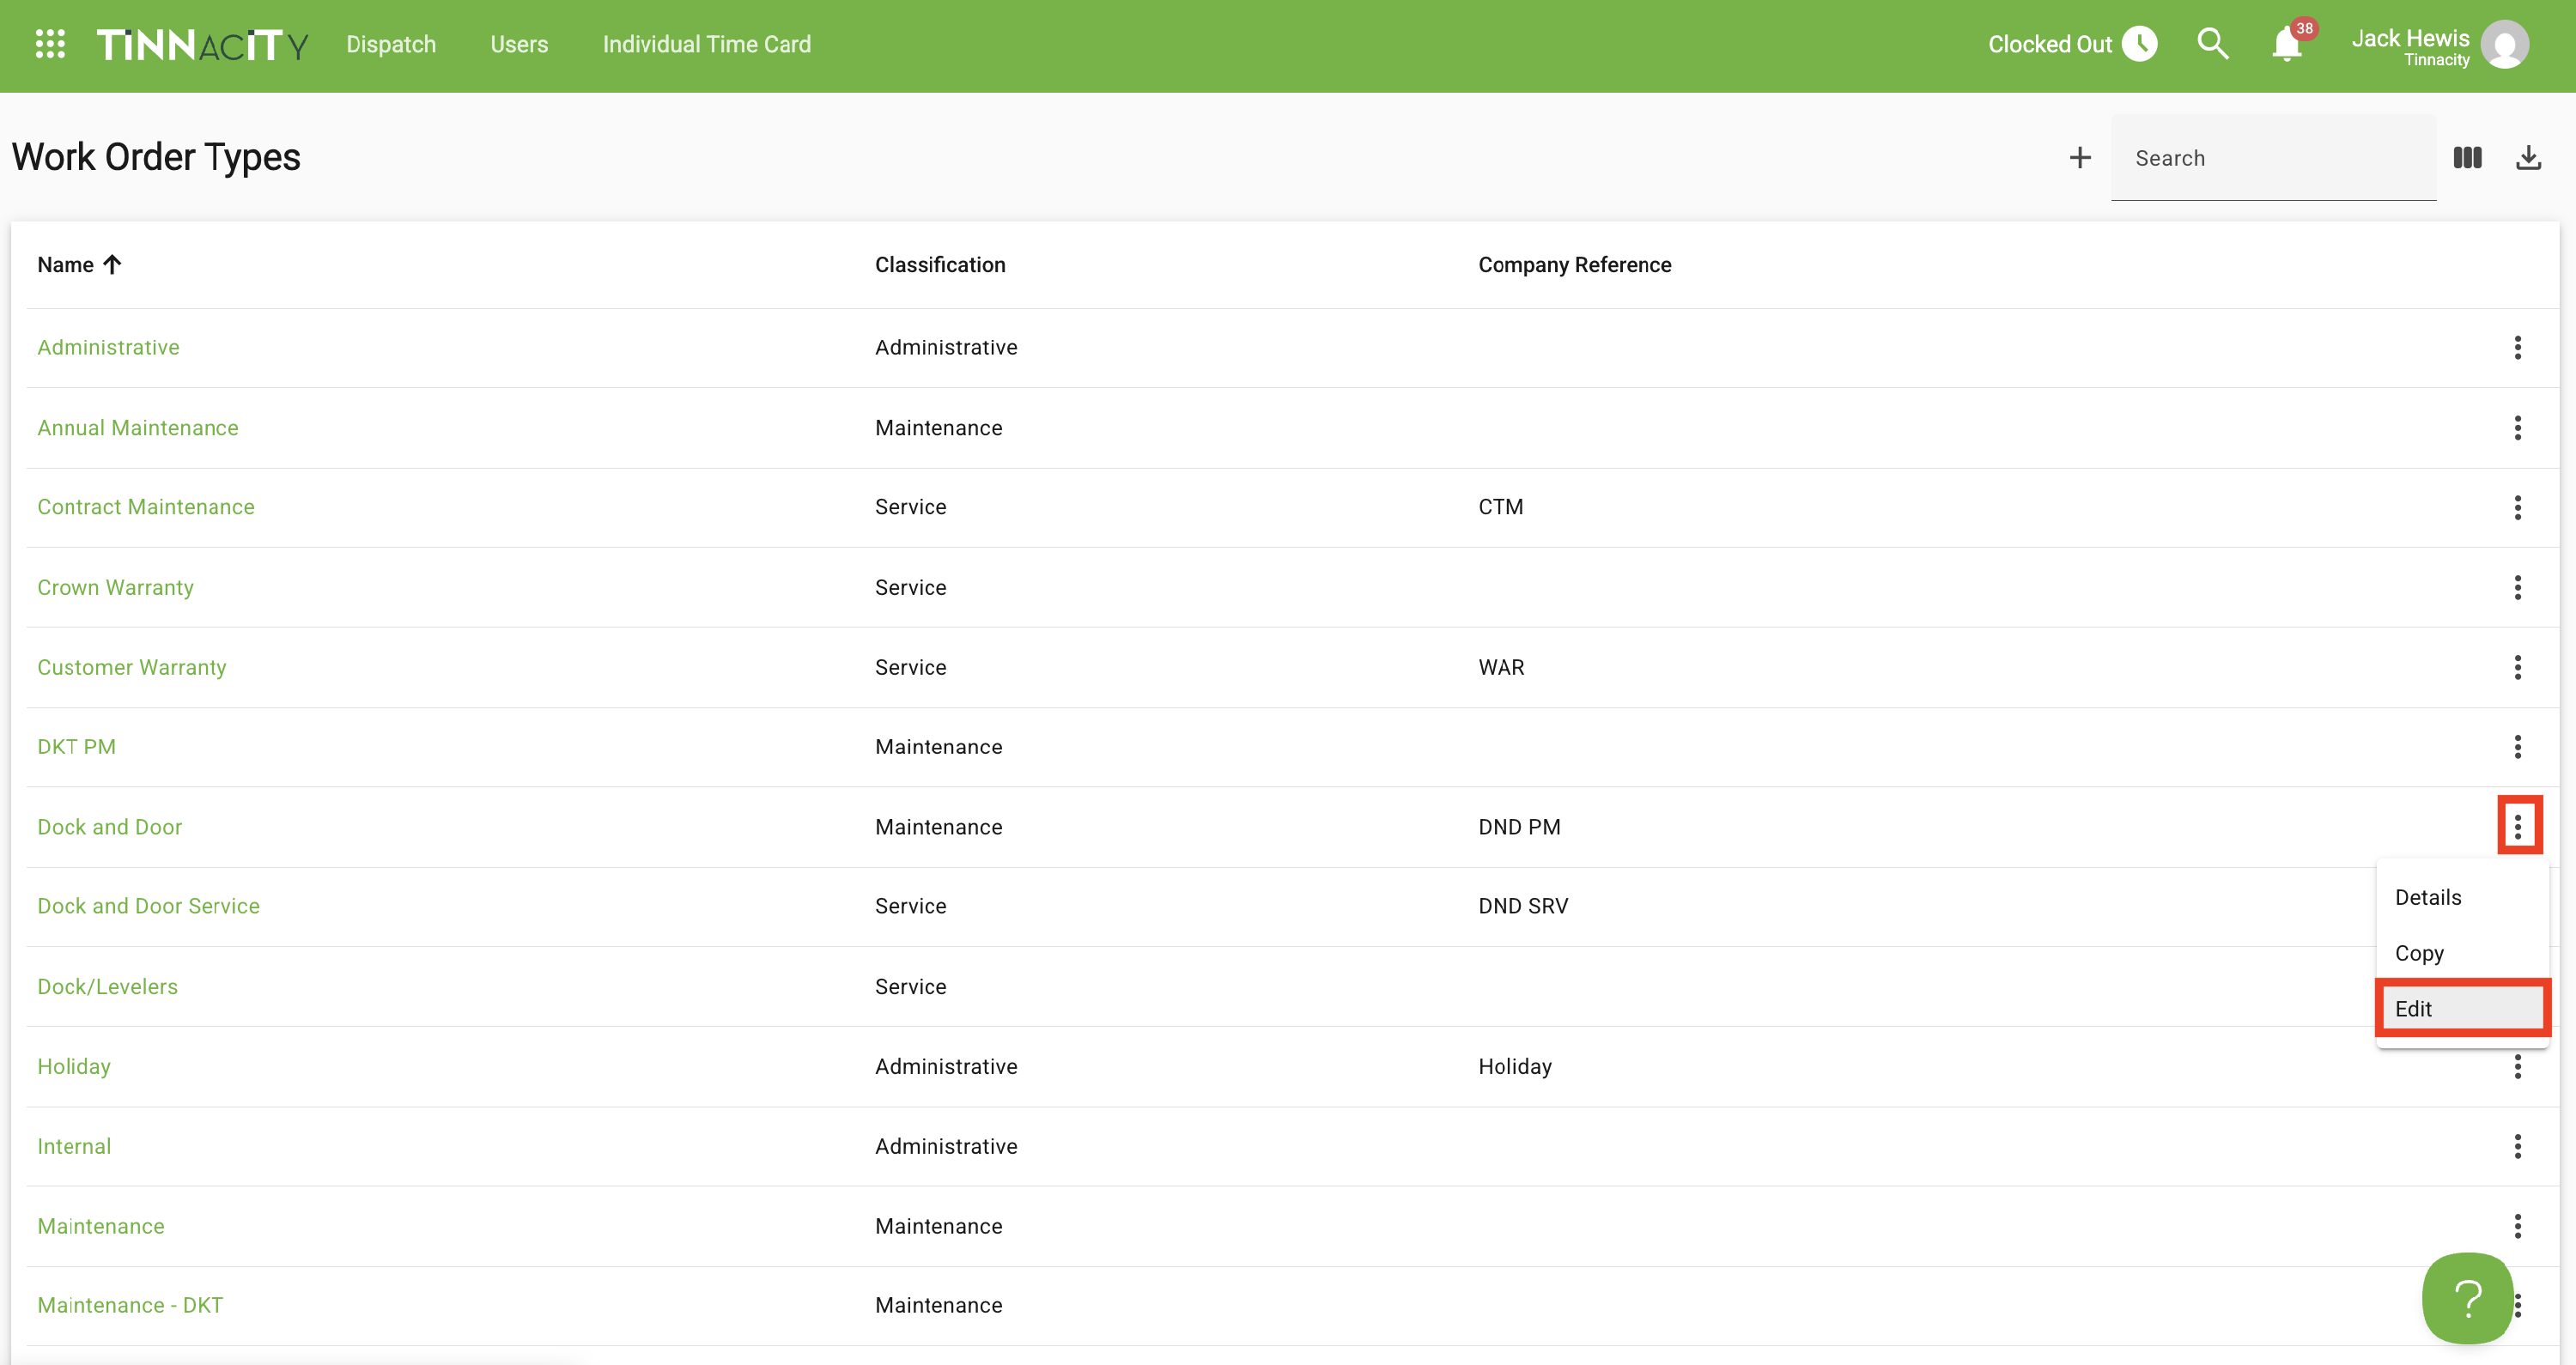Image resolution: width=2576 pixels, height=1365 pixels.
Task: Open Dock and Door Service link
Action: click(x=148, y=906)
